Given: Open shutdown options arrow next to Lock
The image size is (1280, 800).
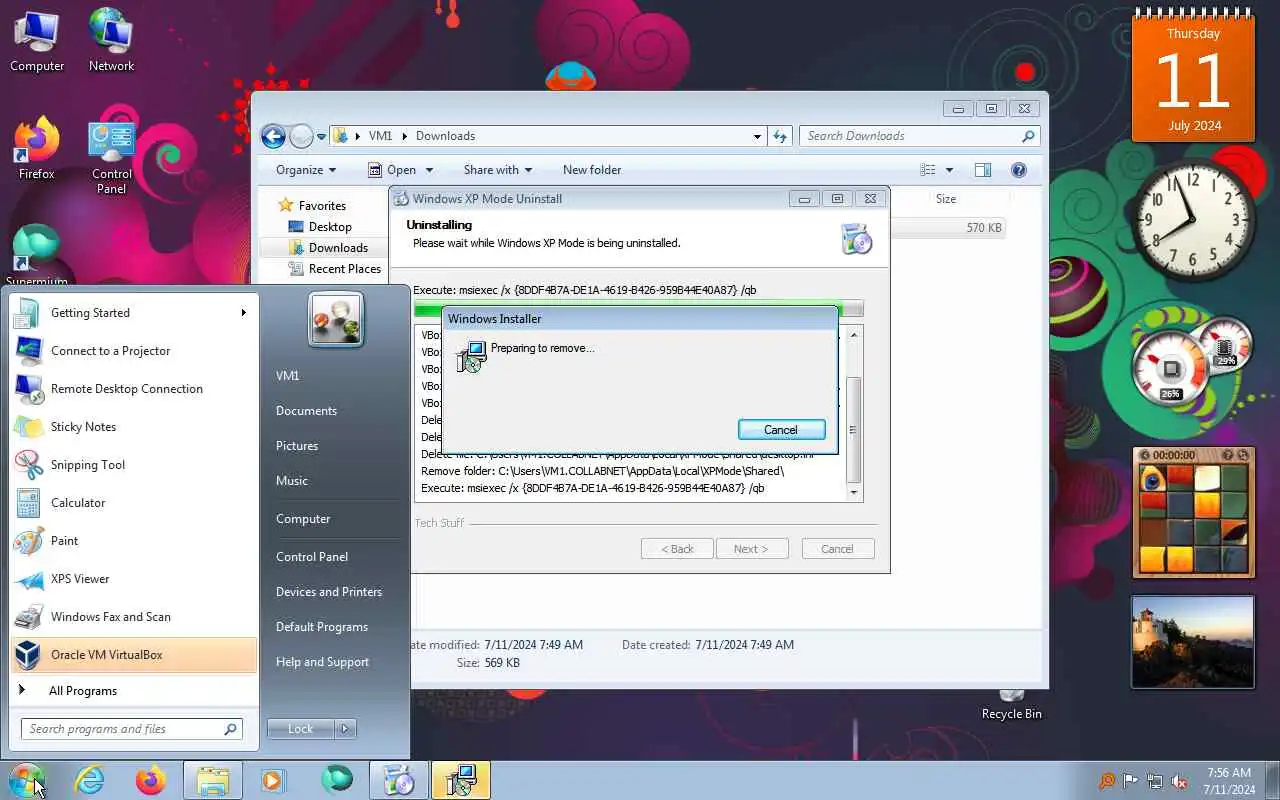Looking at the screenshot, I should [x=345, y=729].
